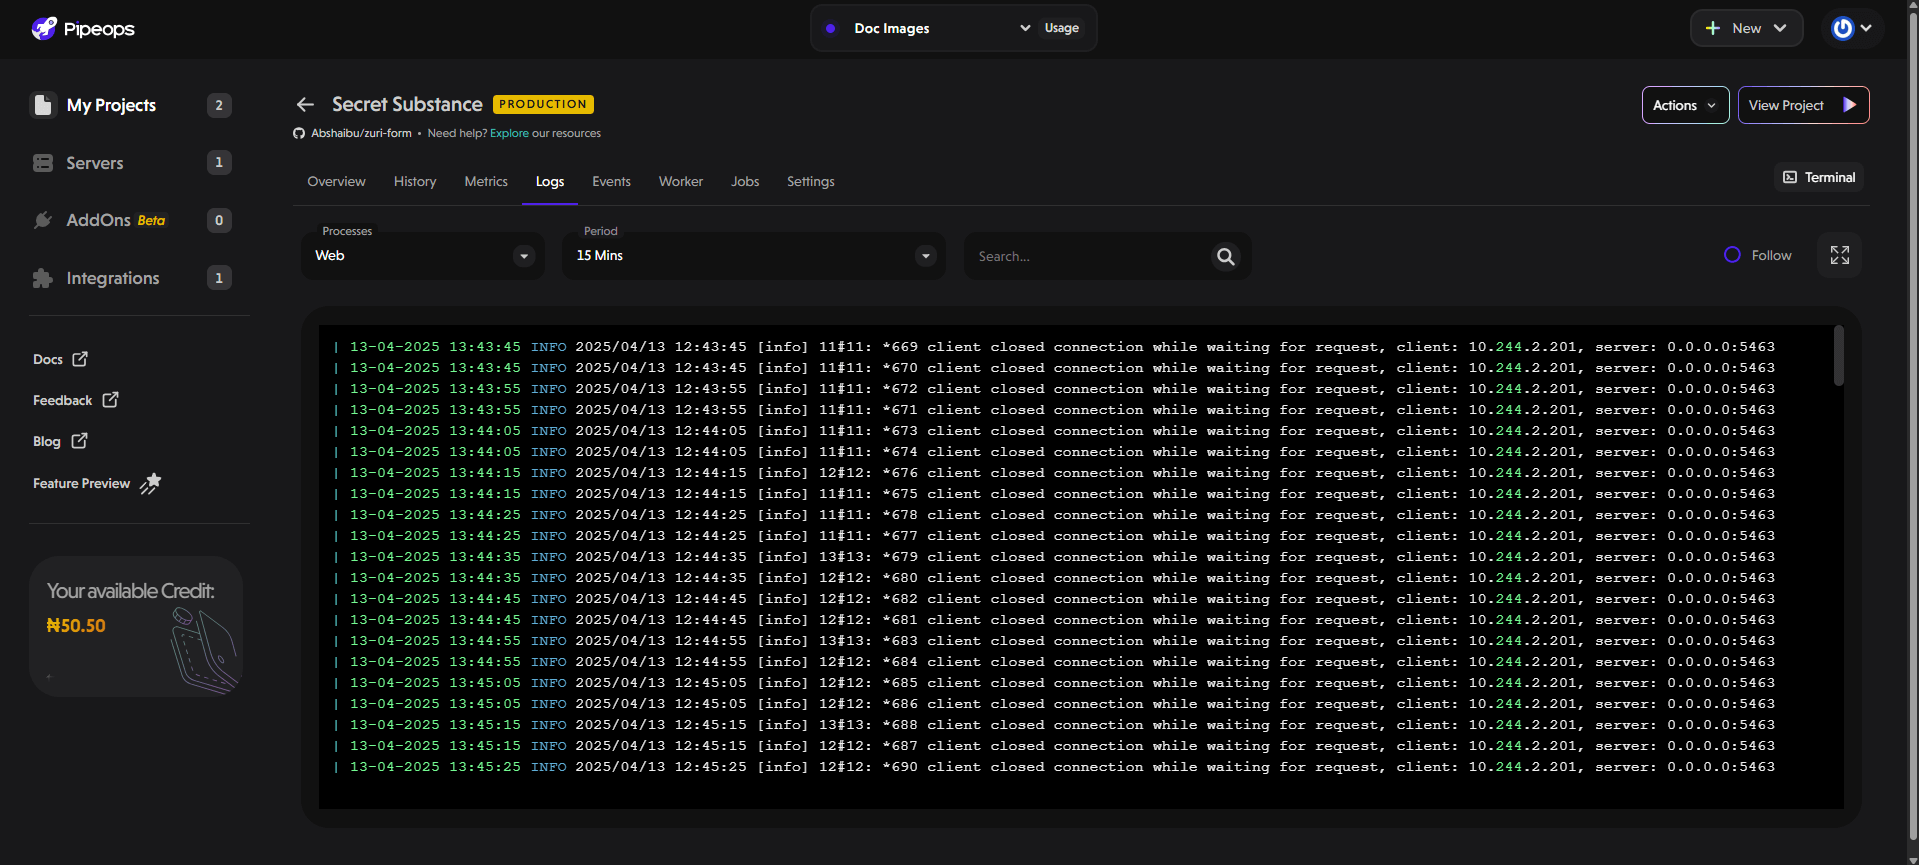Switch to the Overview tab

336,181
